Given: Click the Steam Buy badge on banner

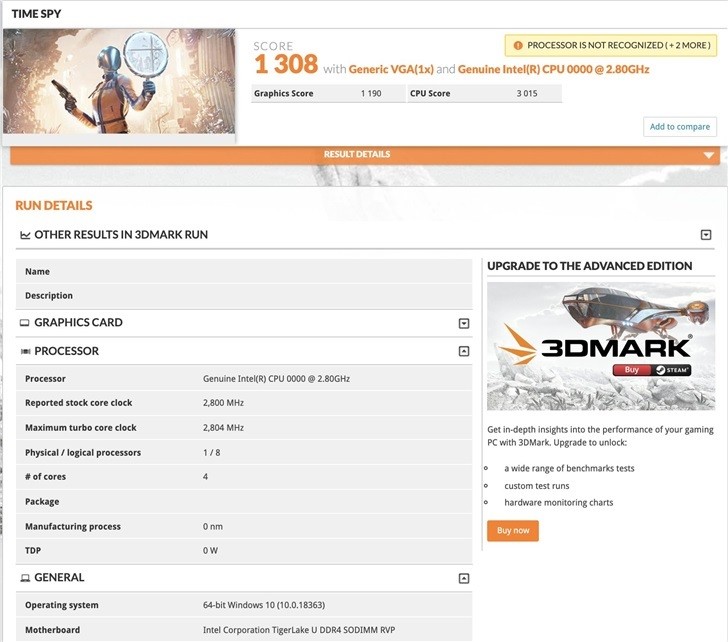Looking at the screenshot, I should coord(652,370).
